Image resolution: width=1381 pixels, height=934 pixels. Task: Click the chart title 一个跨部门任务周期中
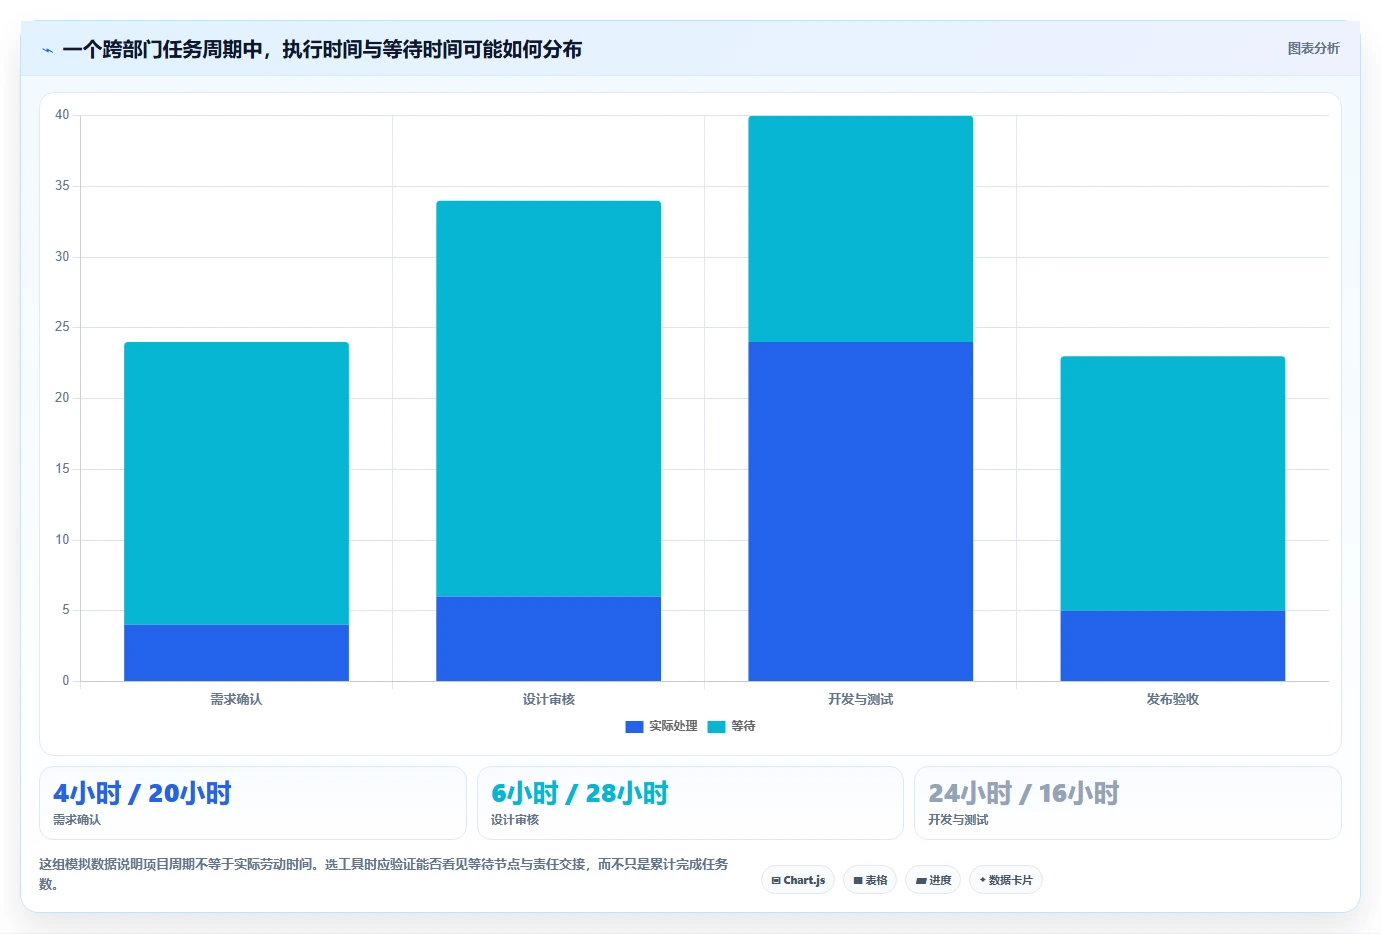pos(322,49)
